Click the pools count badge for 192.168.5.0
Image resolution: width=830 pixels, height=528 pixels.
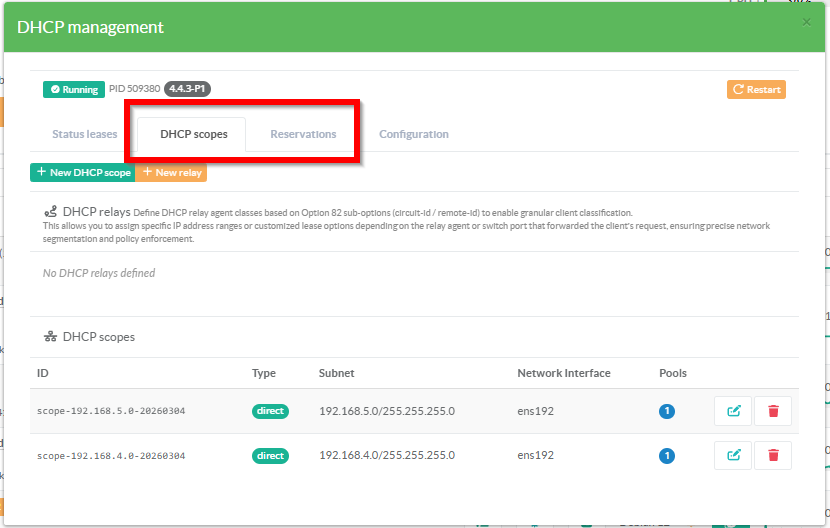pyautogui.click(x=667, y=411)
